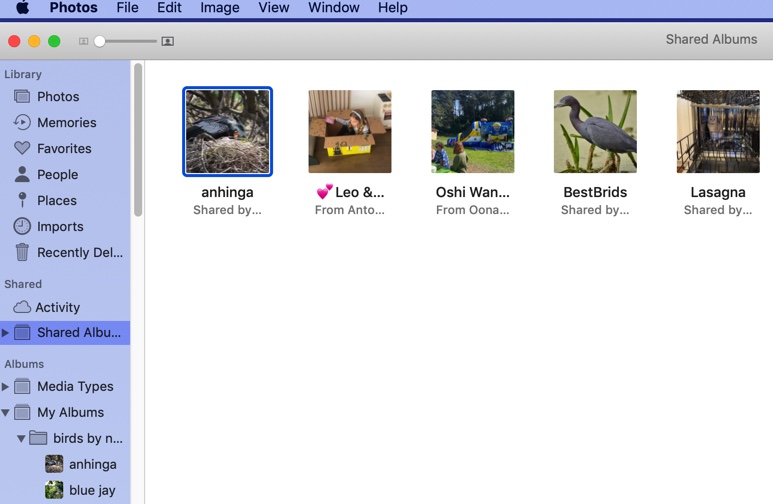Open the blue jay album in sidebar
This screenshot has width=773, height=504.
coord(80,490)
